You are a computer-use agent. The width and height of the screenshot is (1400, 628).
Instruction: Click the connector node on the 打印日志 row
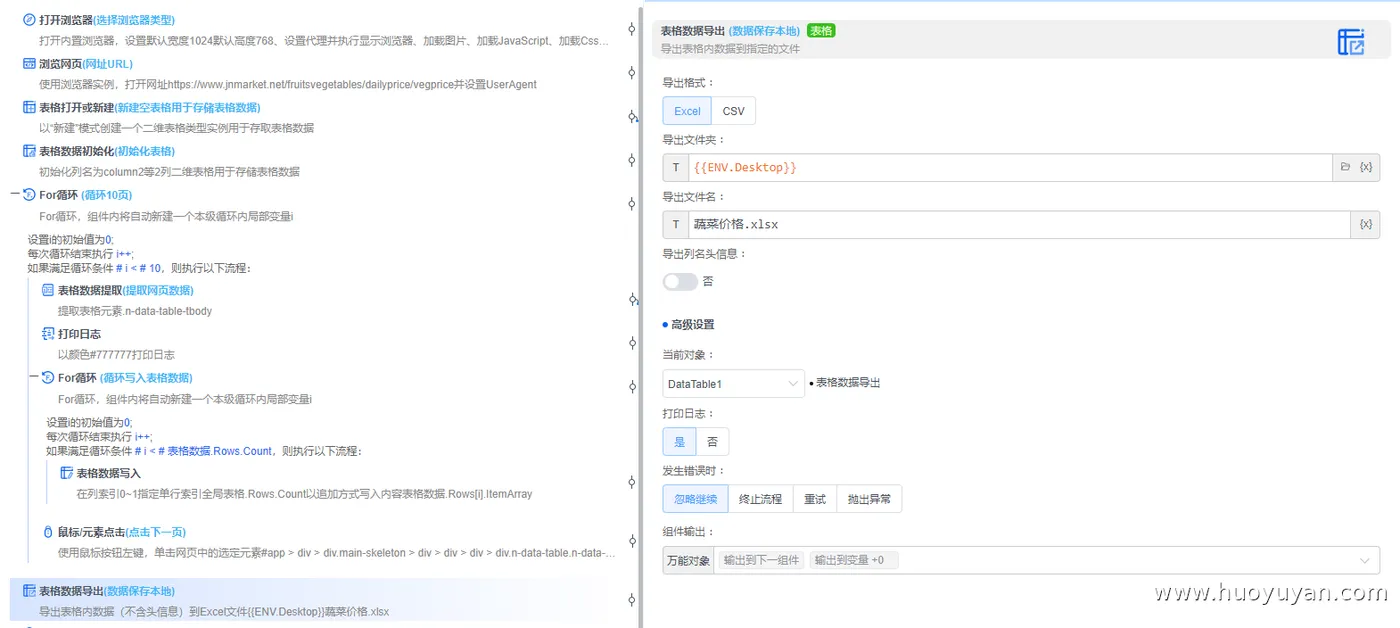(x=632, y=343)
